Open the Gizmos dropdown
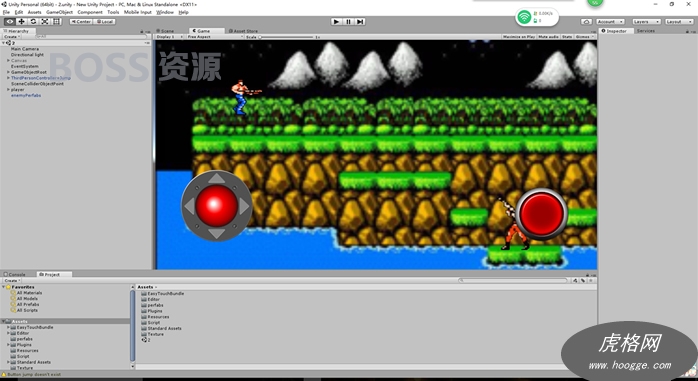The image size is (698, 381). click(584, 37)
